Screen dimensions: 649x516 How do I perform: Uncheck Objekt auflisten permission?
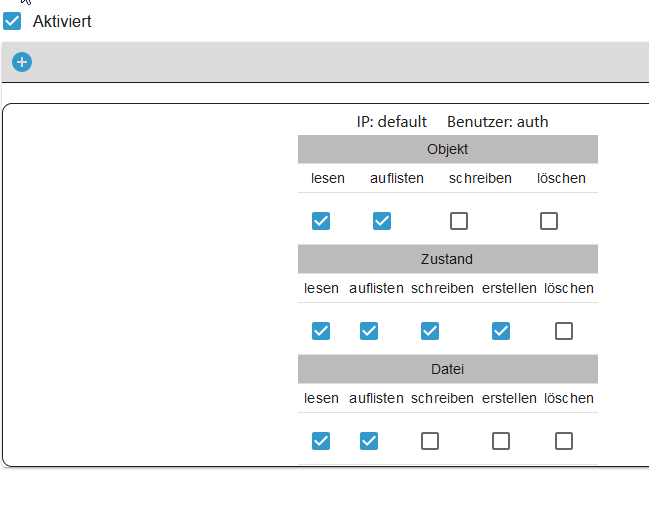[x=382, y=221]
